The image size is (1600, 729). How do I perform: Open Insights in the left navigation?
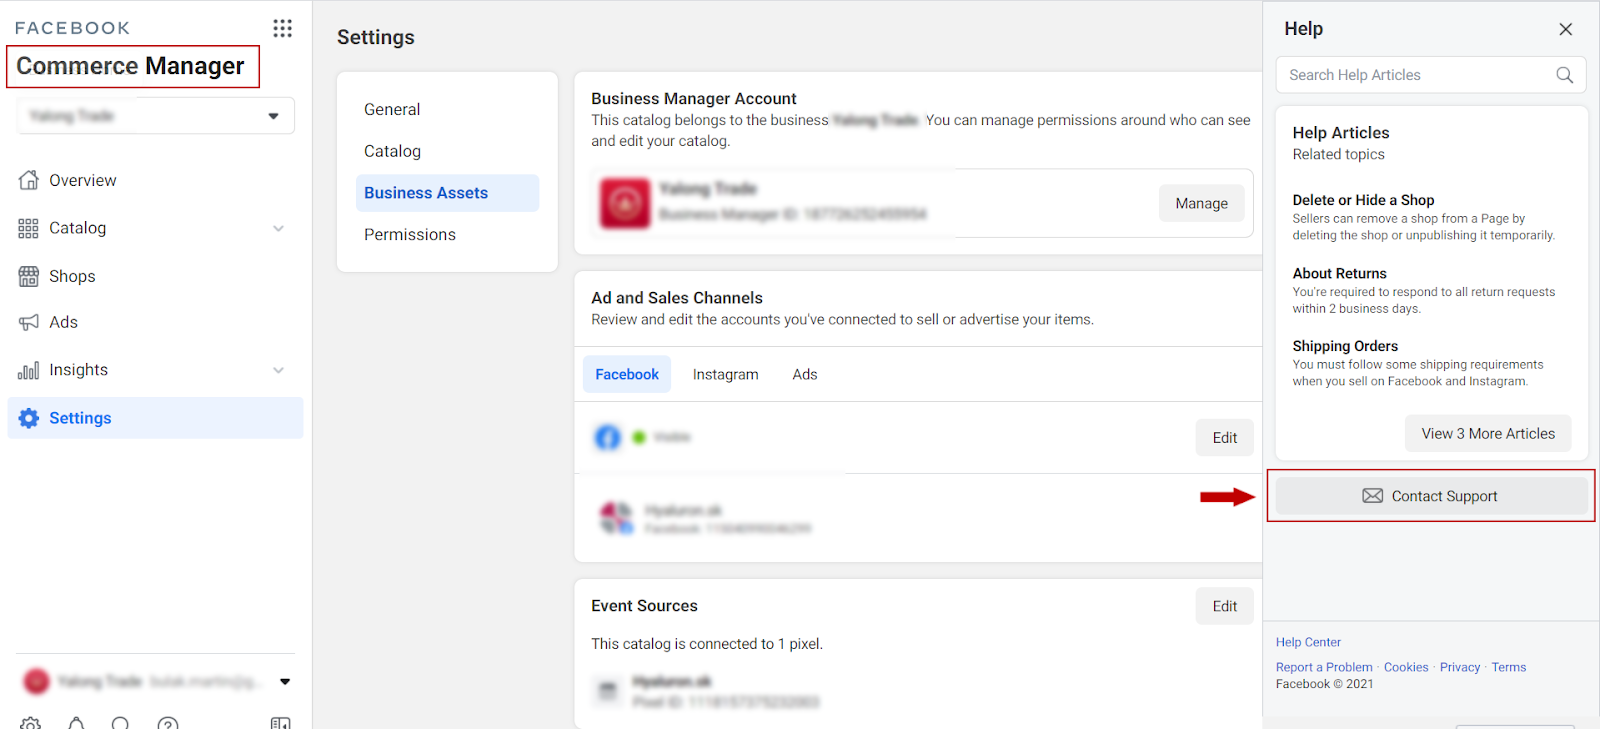click(x=78, y=370)
